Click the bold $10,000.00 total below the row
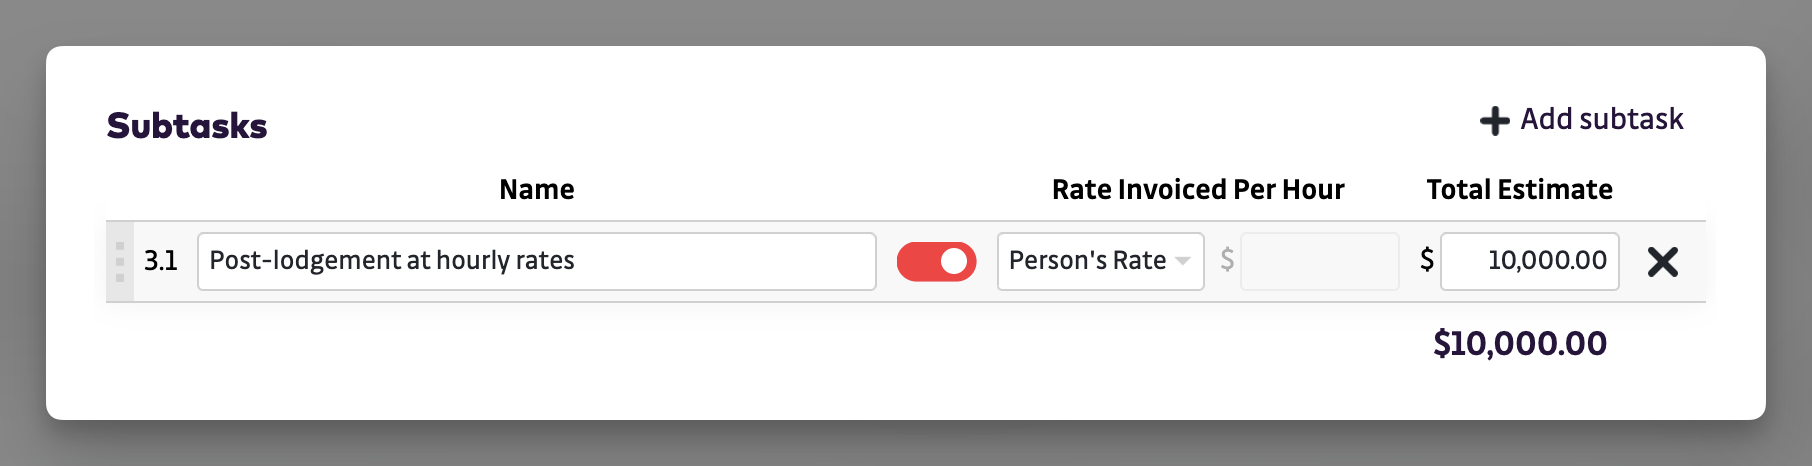 tap(1519, 344)
